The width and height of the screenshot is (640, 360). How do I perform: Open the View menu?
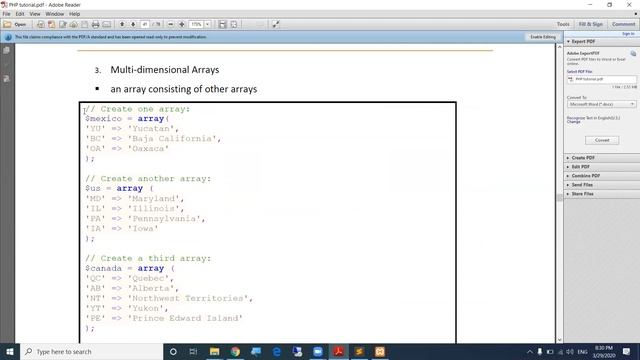click(35, 14)
